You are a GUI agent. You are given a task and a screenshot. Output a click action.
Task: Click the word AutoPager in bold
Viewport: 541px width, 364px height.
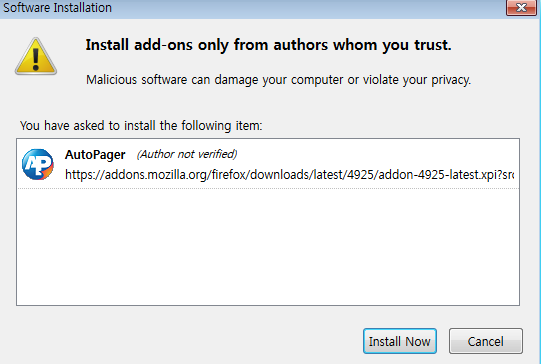point(95,154)
